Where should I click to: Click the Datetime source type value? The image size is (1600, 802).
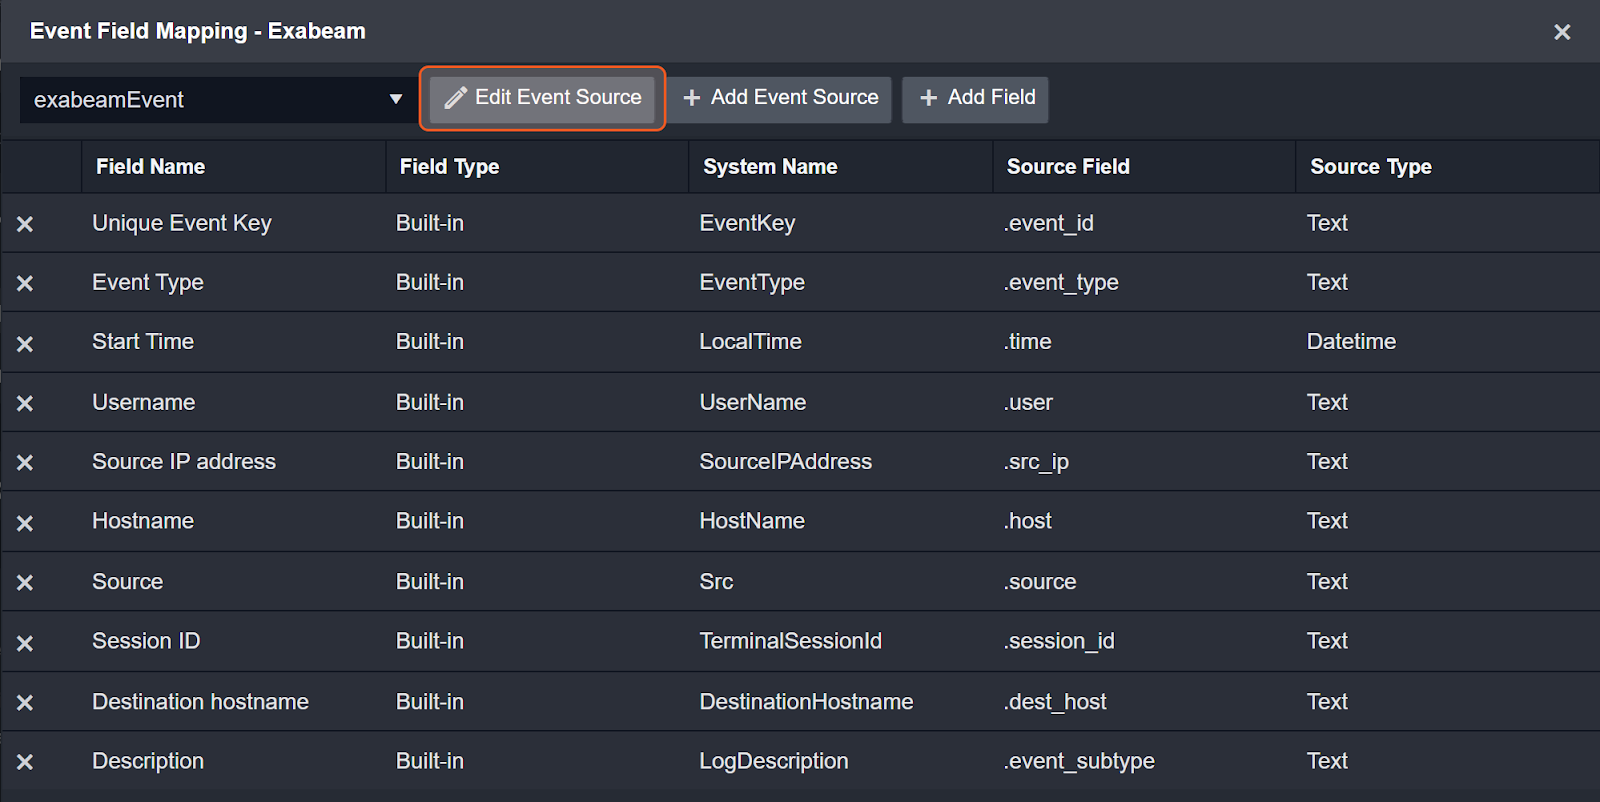coord(1351,341)
